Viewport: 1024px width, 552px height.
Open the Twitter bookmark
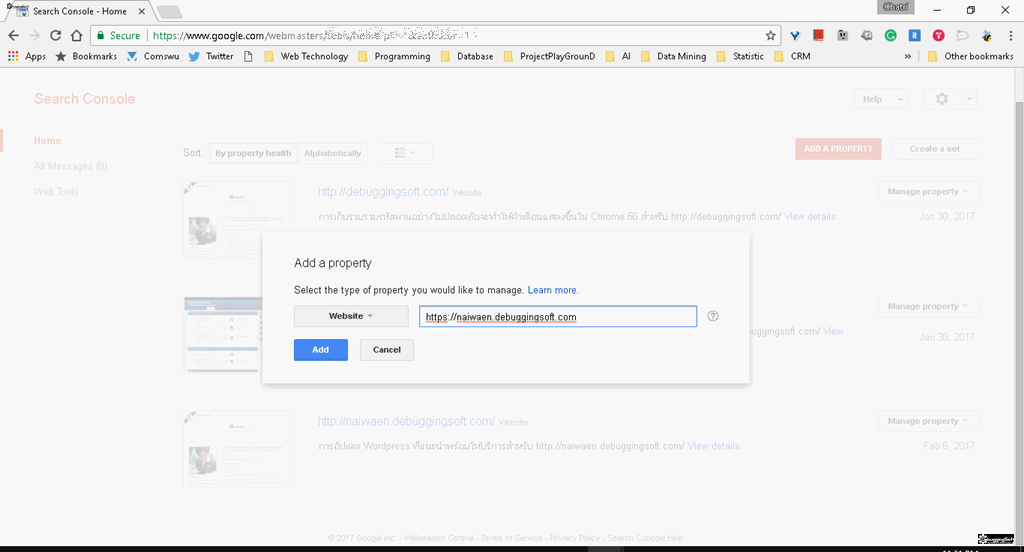pyautogui.click(x=211, y=56)
